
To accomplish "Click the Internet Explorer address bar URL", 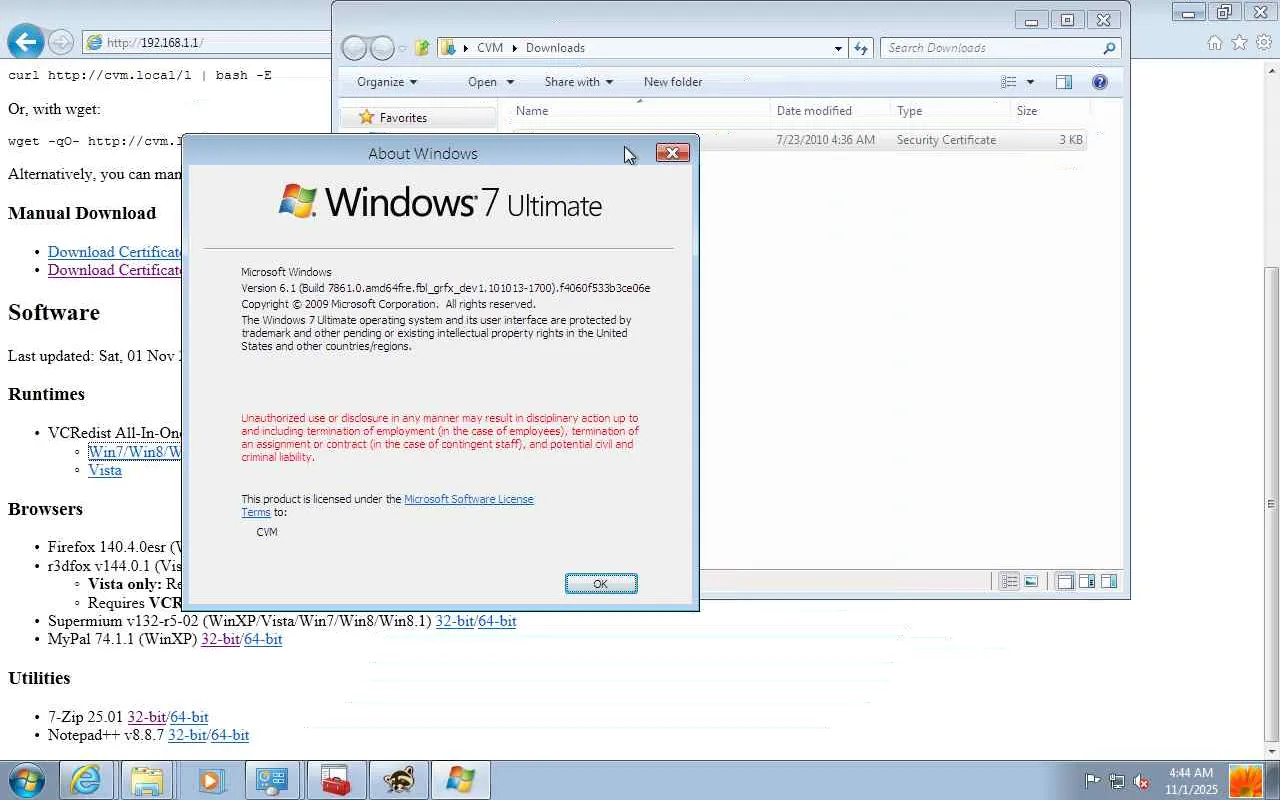I will (155, 43).
